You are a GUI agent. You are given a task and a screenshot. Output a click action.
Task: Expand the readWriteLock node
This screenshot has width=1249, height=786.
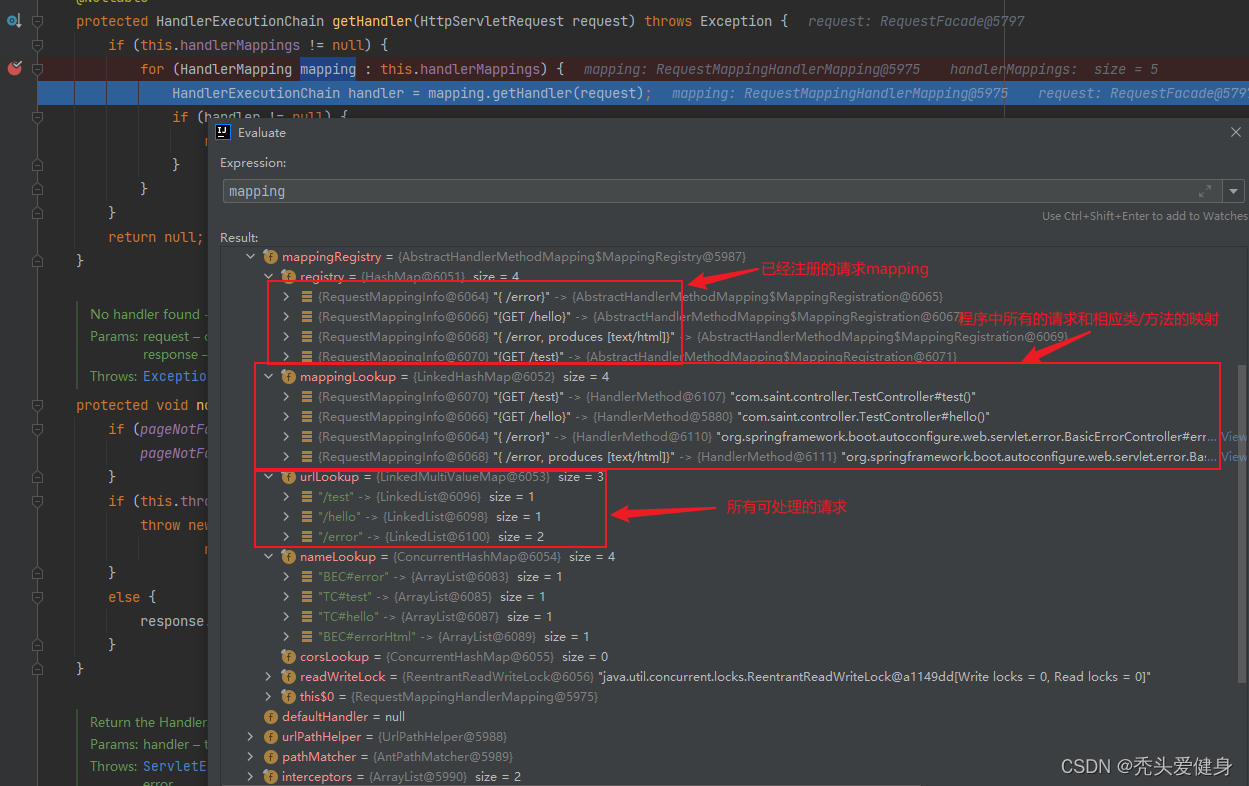point(268,677)
